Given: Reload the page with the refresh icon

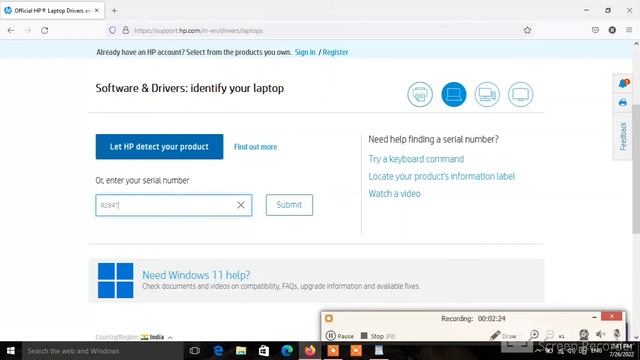Looking at the screenshot, I should 44,30.
